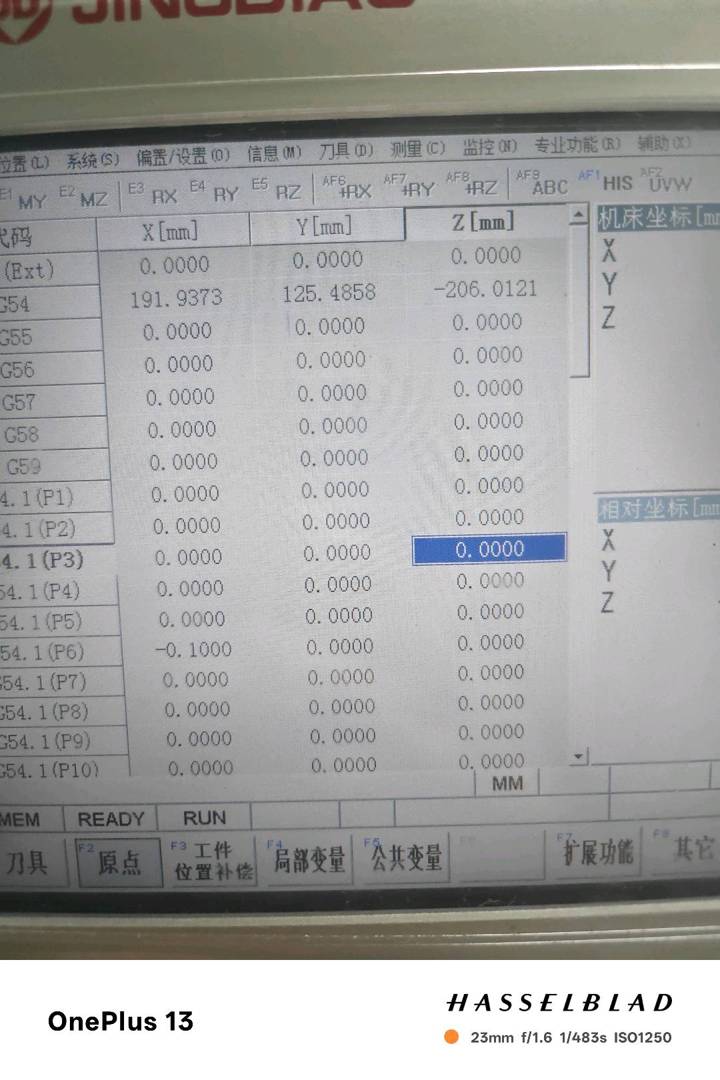720x1080 pixels.
Task: Select the MZ toolbar button
Action: click(83, 198)
